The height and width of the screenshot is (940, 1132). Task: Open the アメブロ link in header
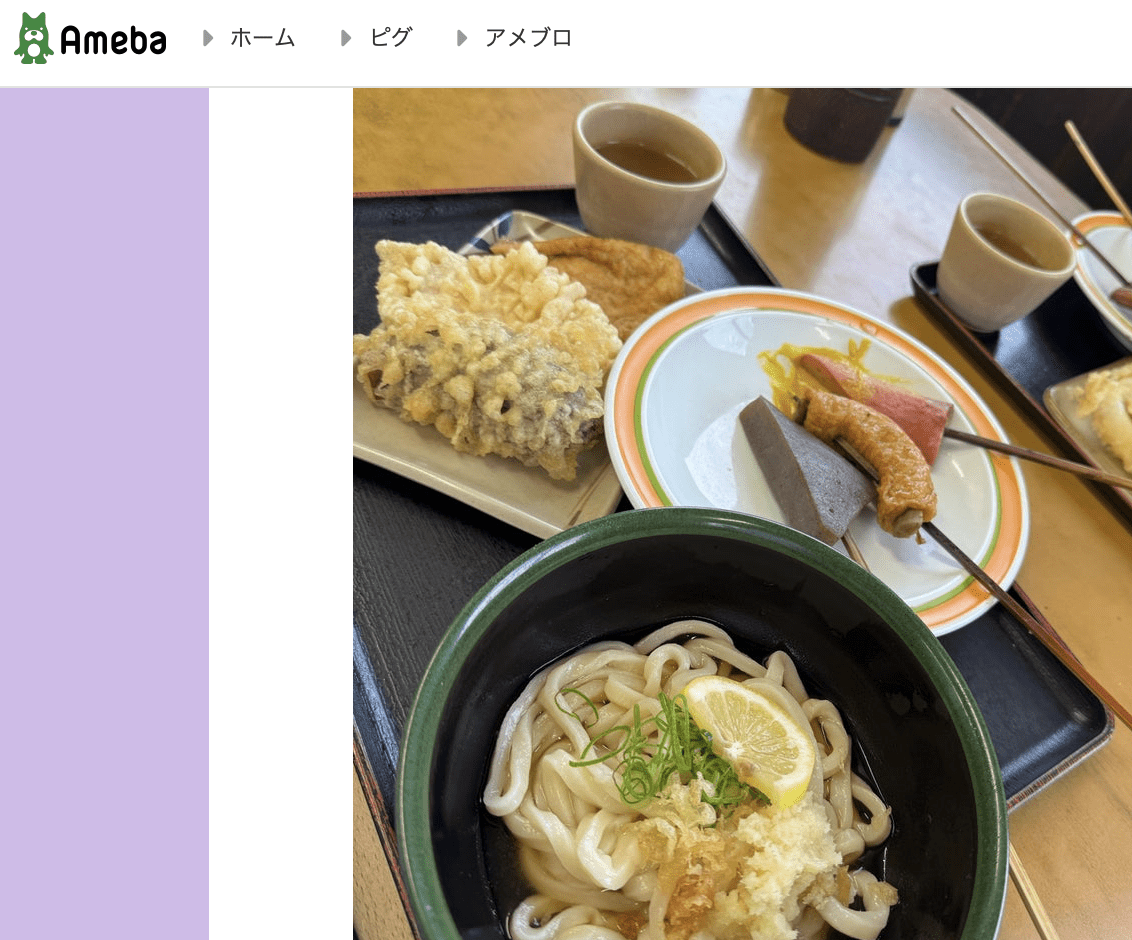528,38
